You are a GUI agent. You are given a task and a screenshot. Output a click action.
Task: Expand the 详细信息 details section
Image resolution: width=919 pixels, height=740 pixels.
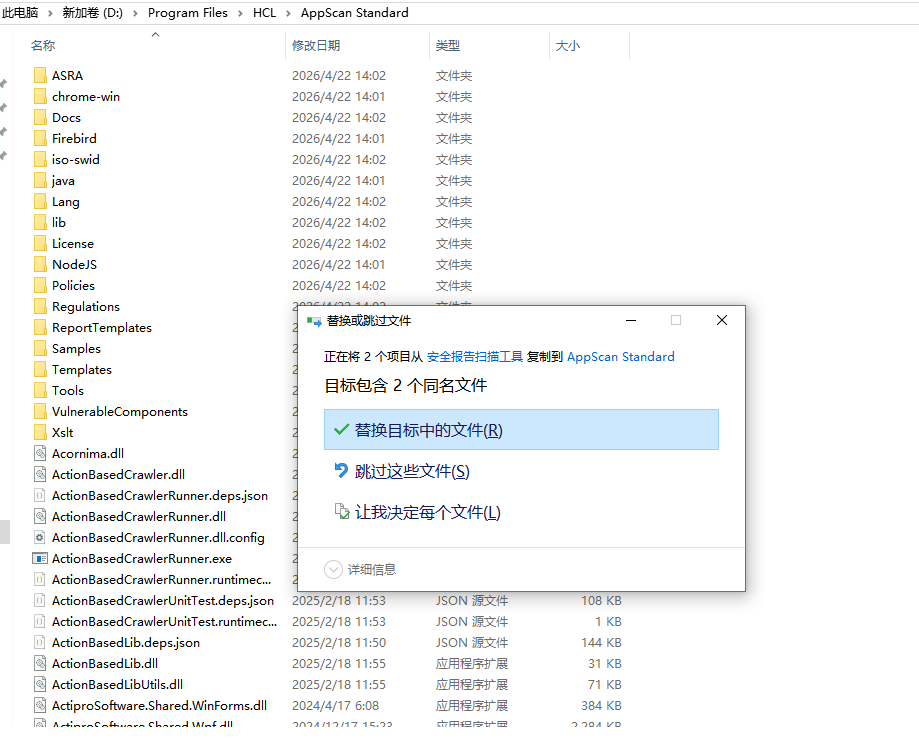333,569
